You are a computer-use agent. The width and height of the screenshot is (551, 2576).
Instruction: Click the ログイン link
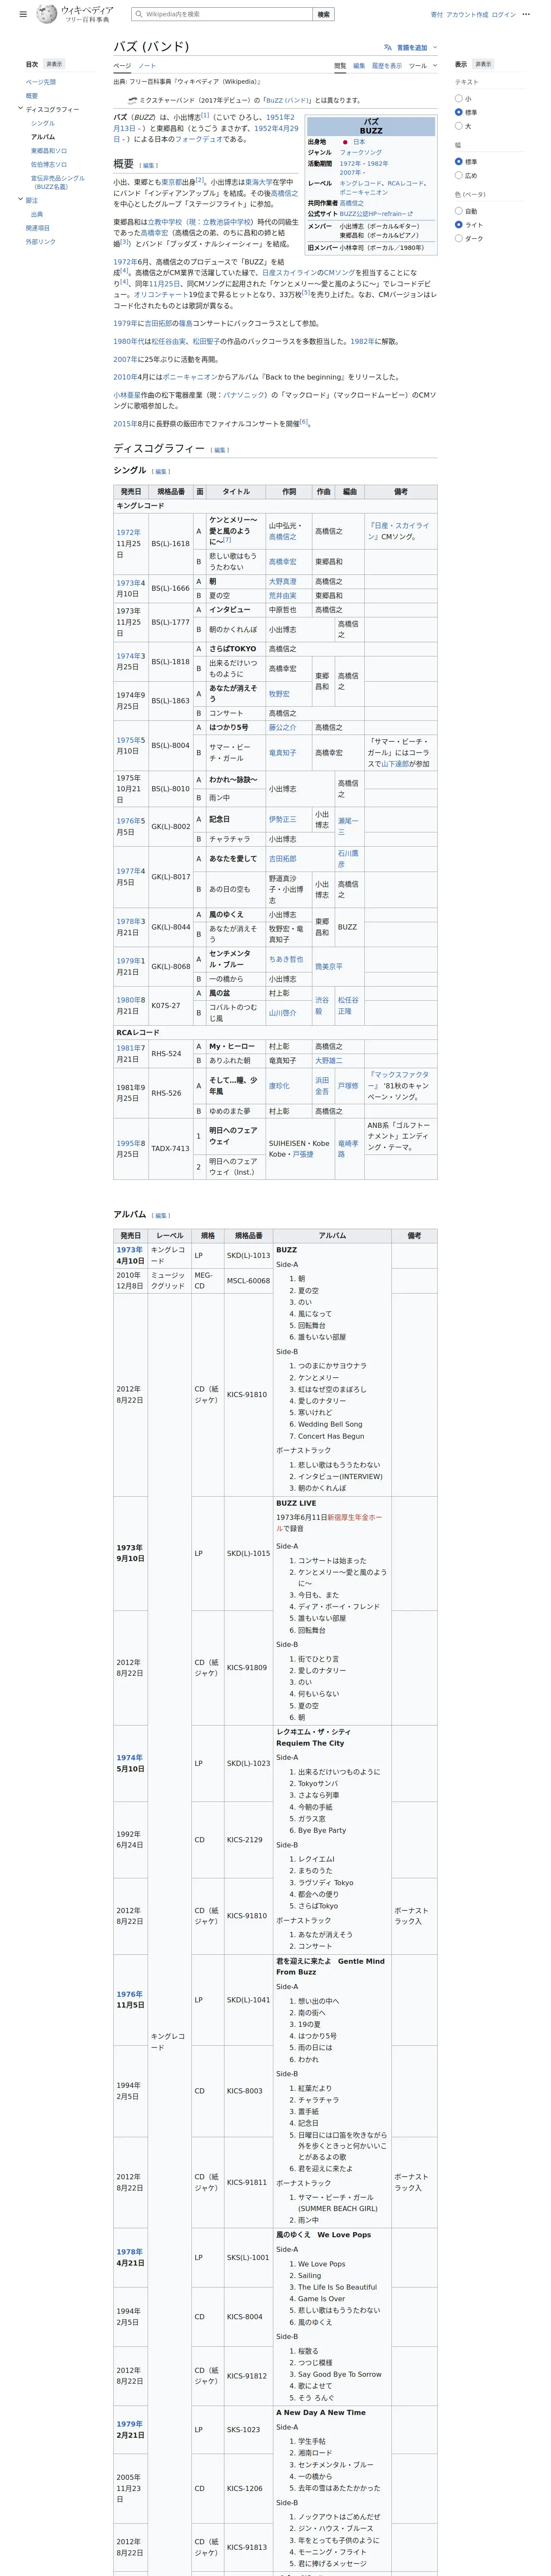coord(504,15)
